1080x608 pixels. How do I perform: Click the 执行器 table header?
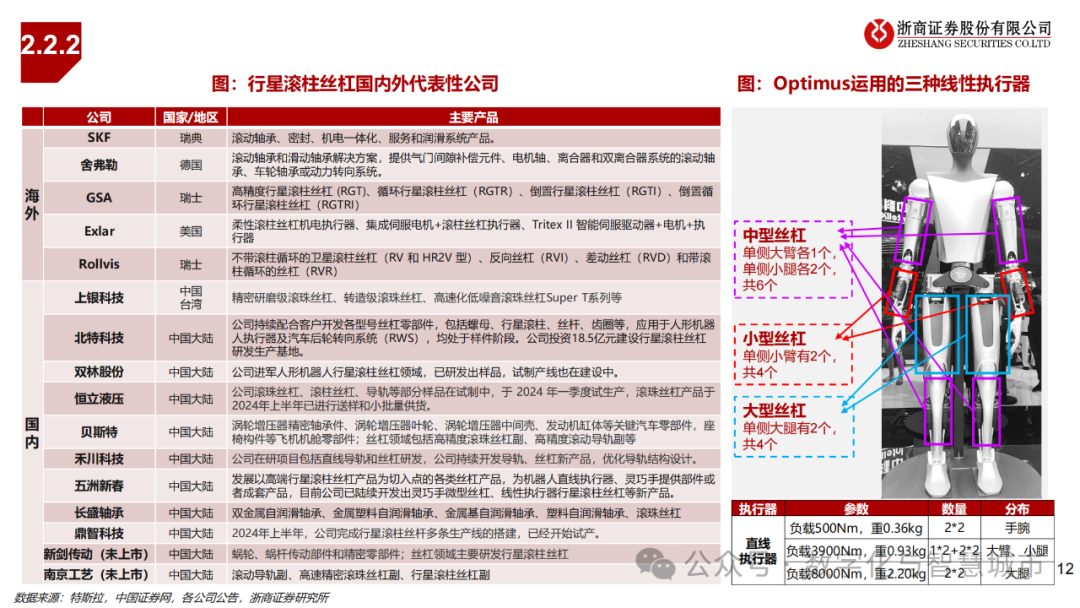[758, 509]
